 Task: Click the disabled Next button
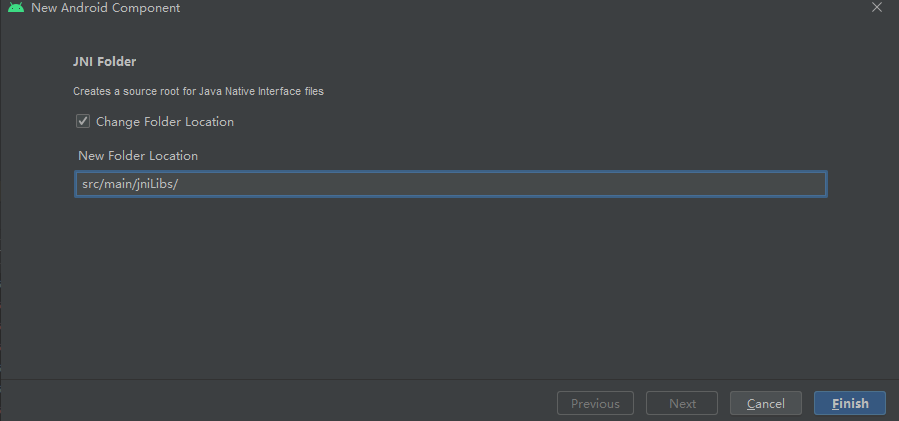(682, 403)
